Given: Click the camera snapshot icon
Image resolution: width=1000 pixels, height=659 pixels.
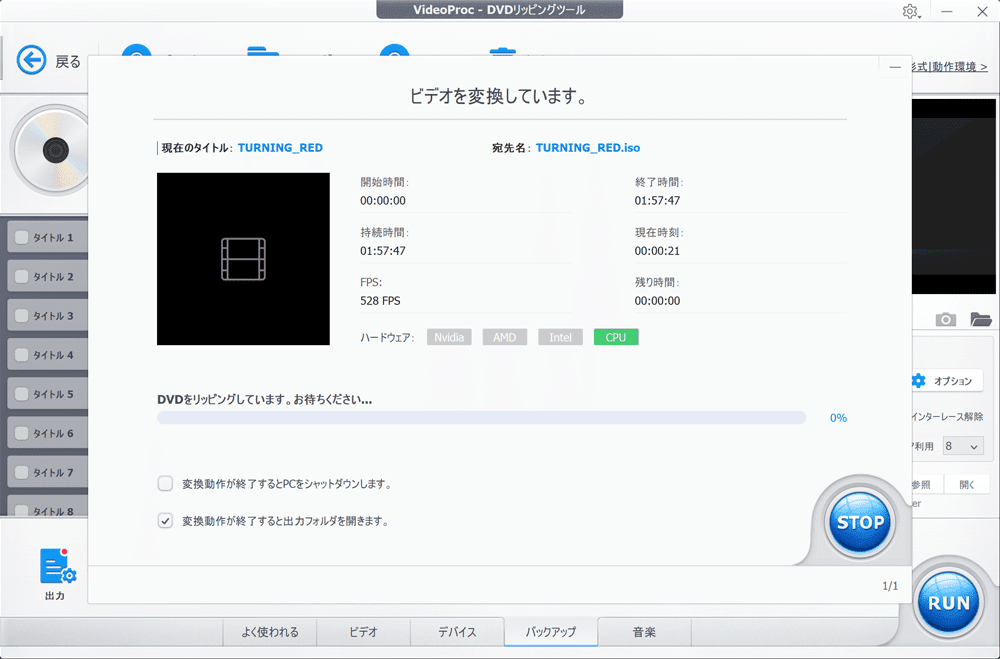Looking at the screenshot, I should (x=945, y=319).
